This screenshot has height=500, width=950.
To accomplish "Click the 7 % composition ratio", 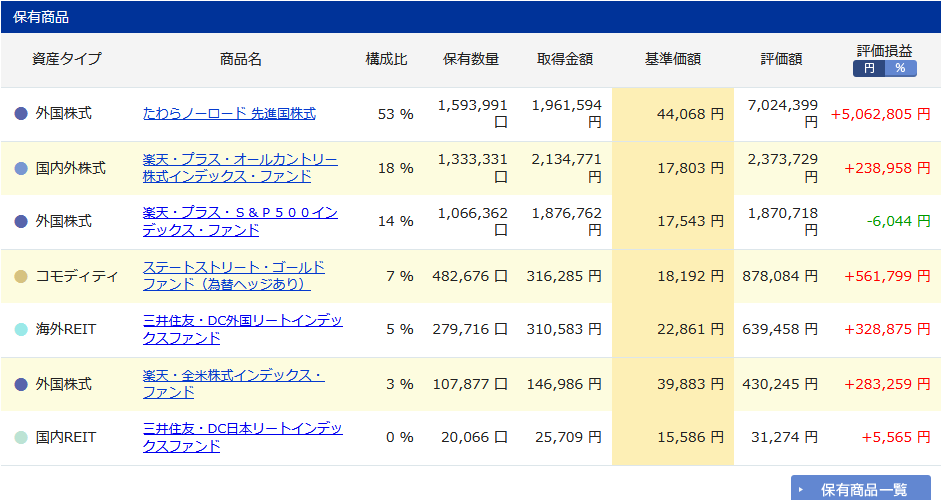I will tap(400, 276).
